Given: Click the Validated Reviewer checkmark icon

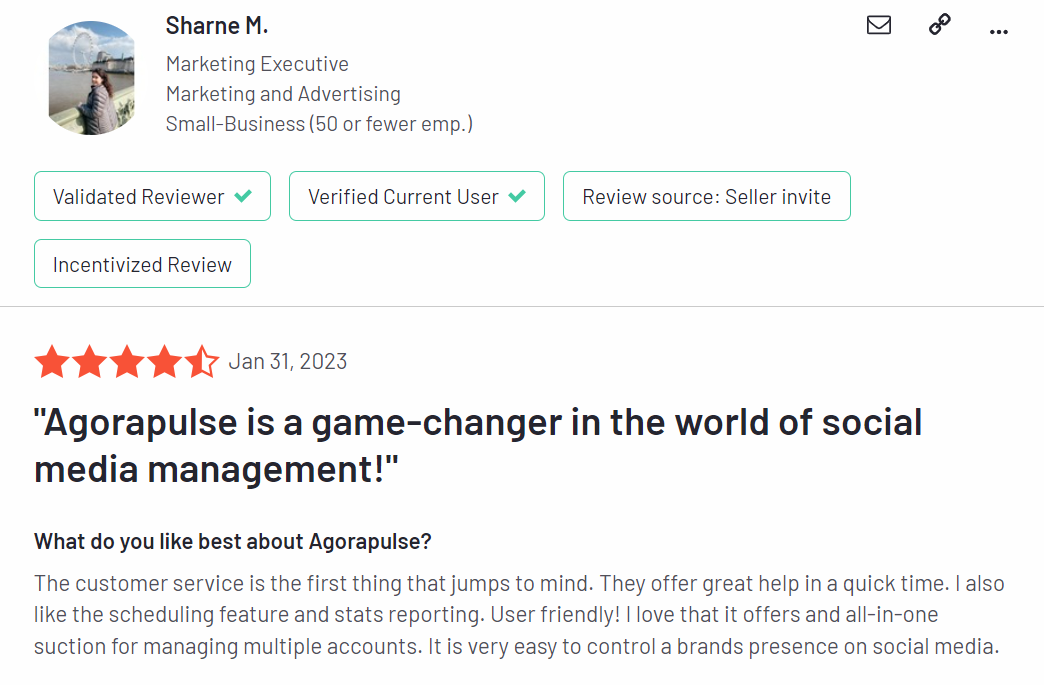Looking at the screenshot, I should point(243,197).
